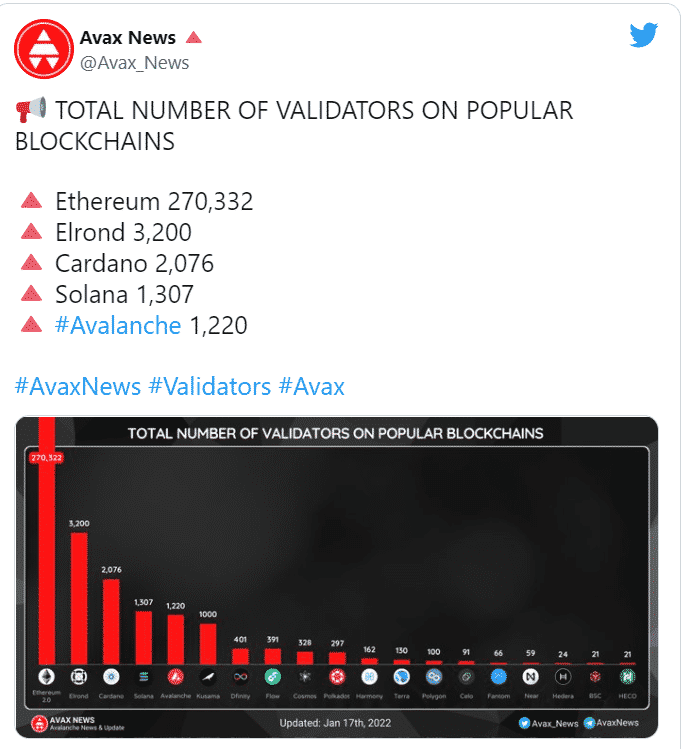
Task: Click the HECO coin icon
Action: 627,676
